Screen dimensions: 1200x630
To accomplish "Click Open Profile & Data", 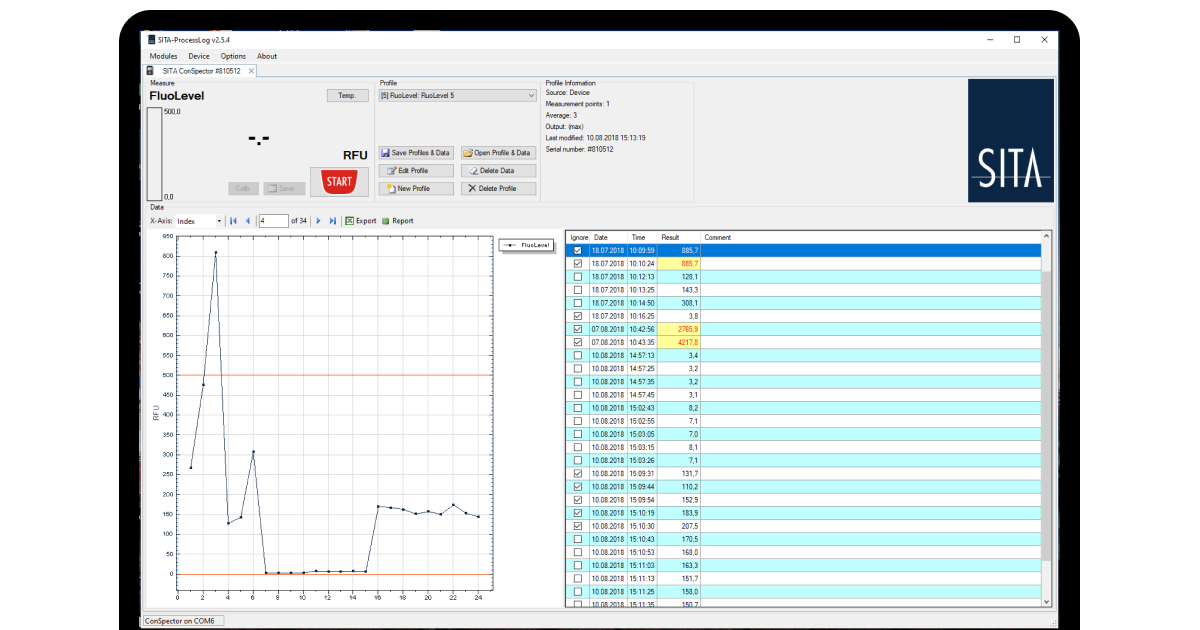I will point(498,153).
